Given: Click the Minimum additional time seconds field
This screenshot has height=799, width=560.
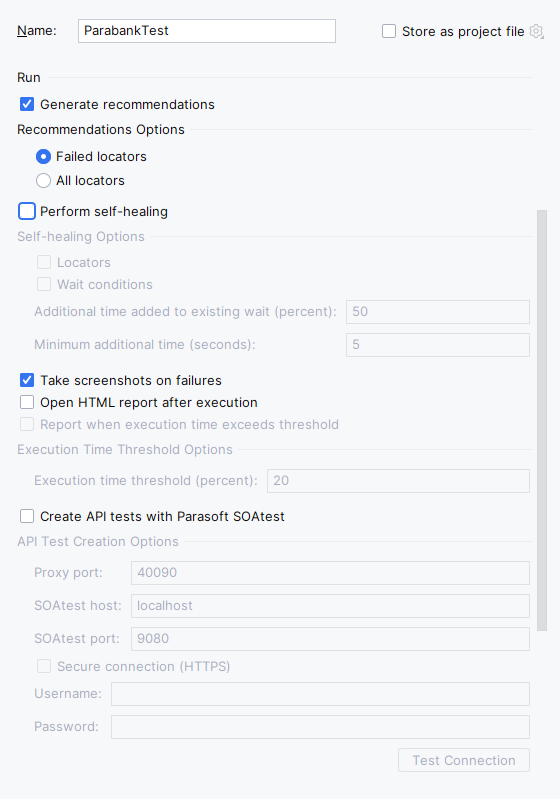Looking at the screenshot, I should (438, 345).
